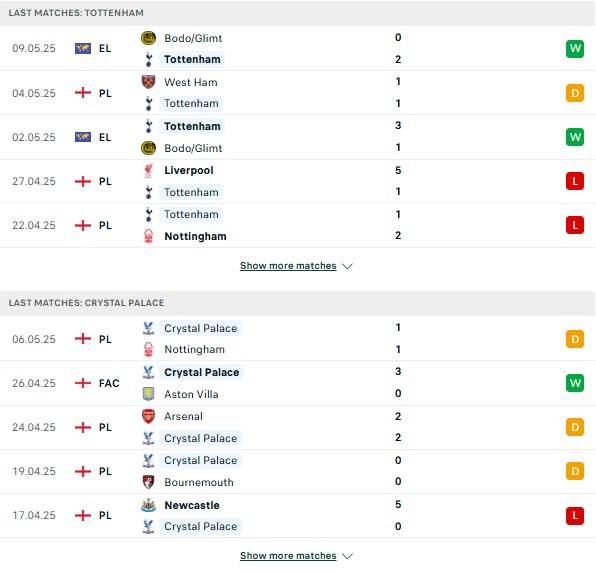
Task: Click the West Ham club crest
Action: [148, 82]
